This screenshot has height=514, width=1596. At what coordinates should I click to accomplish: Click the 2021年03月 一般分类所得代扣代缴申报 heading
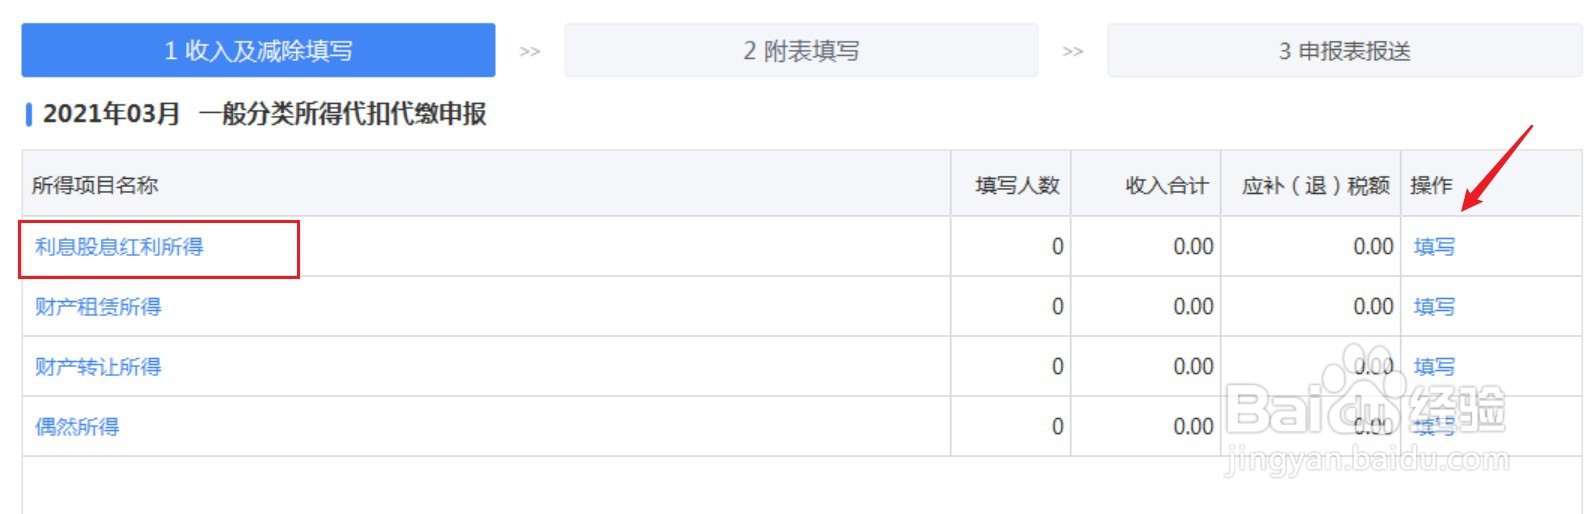point(264,114)
